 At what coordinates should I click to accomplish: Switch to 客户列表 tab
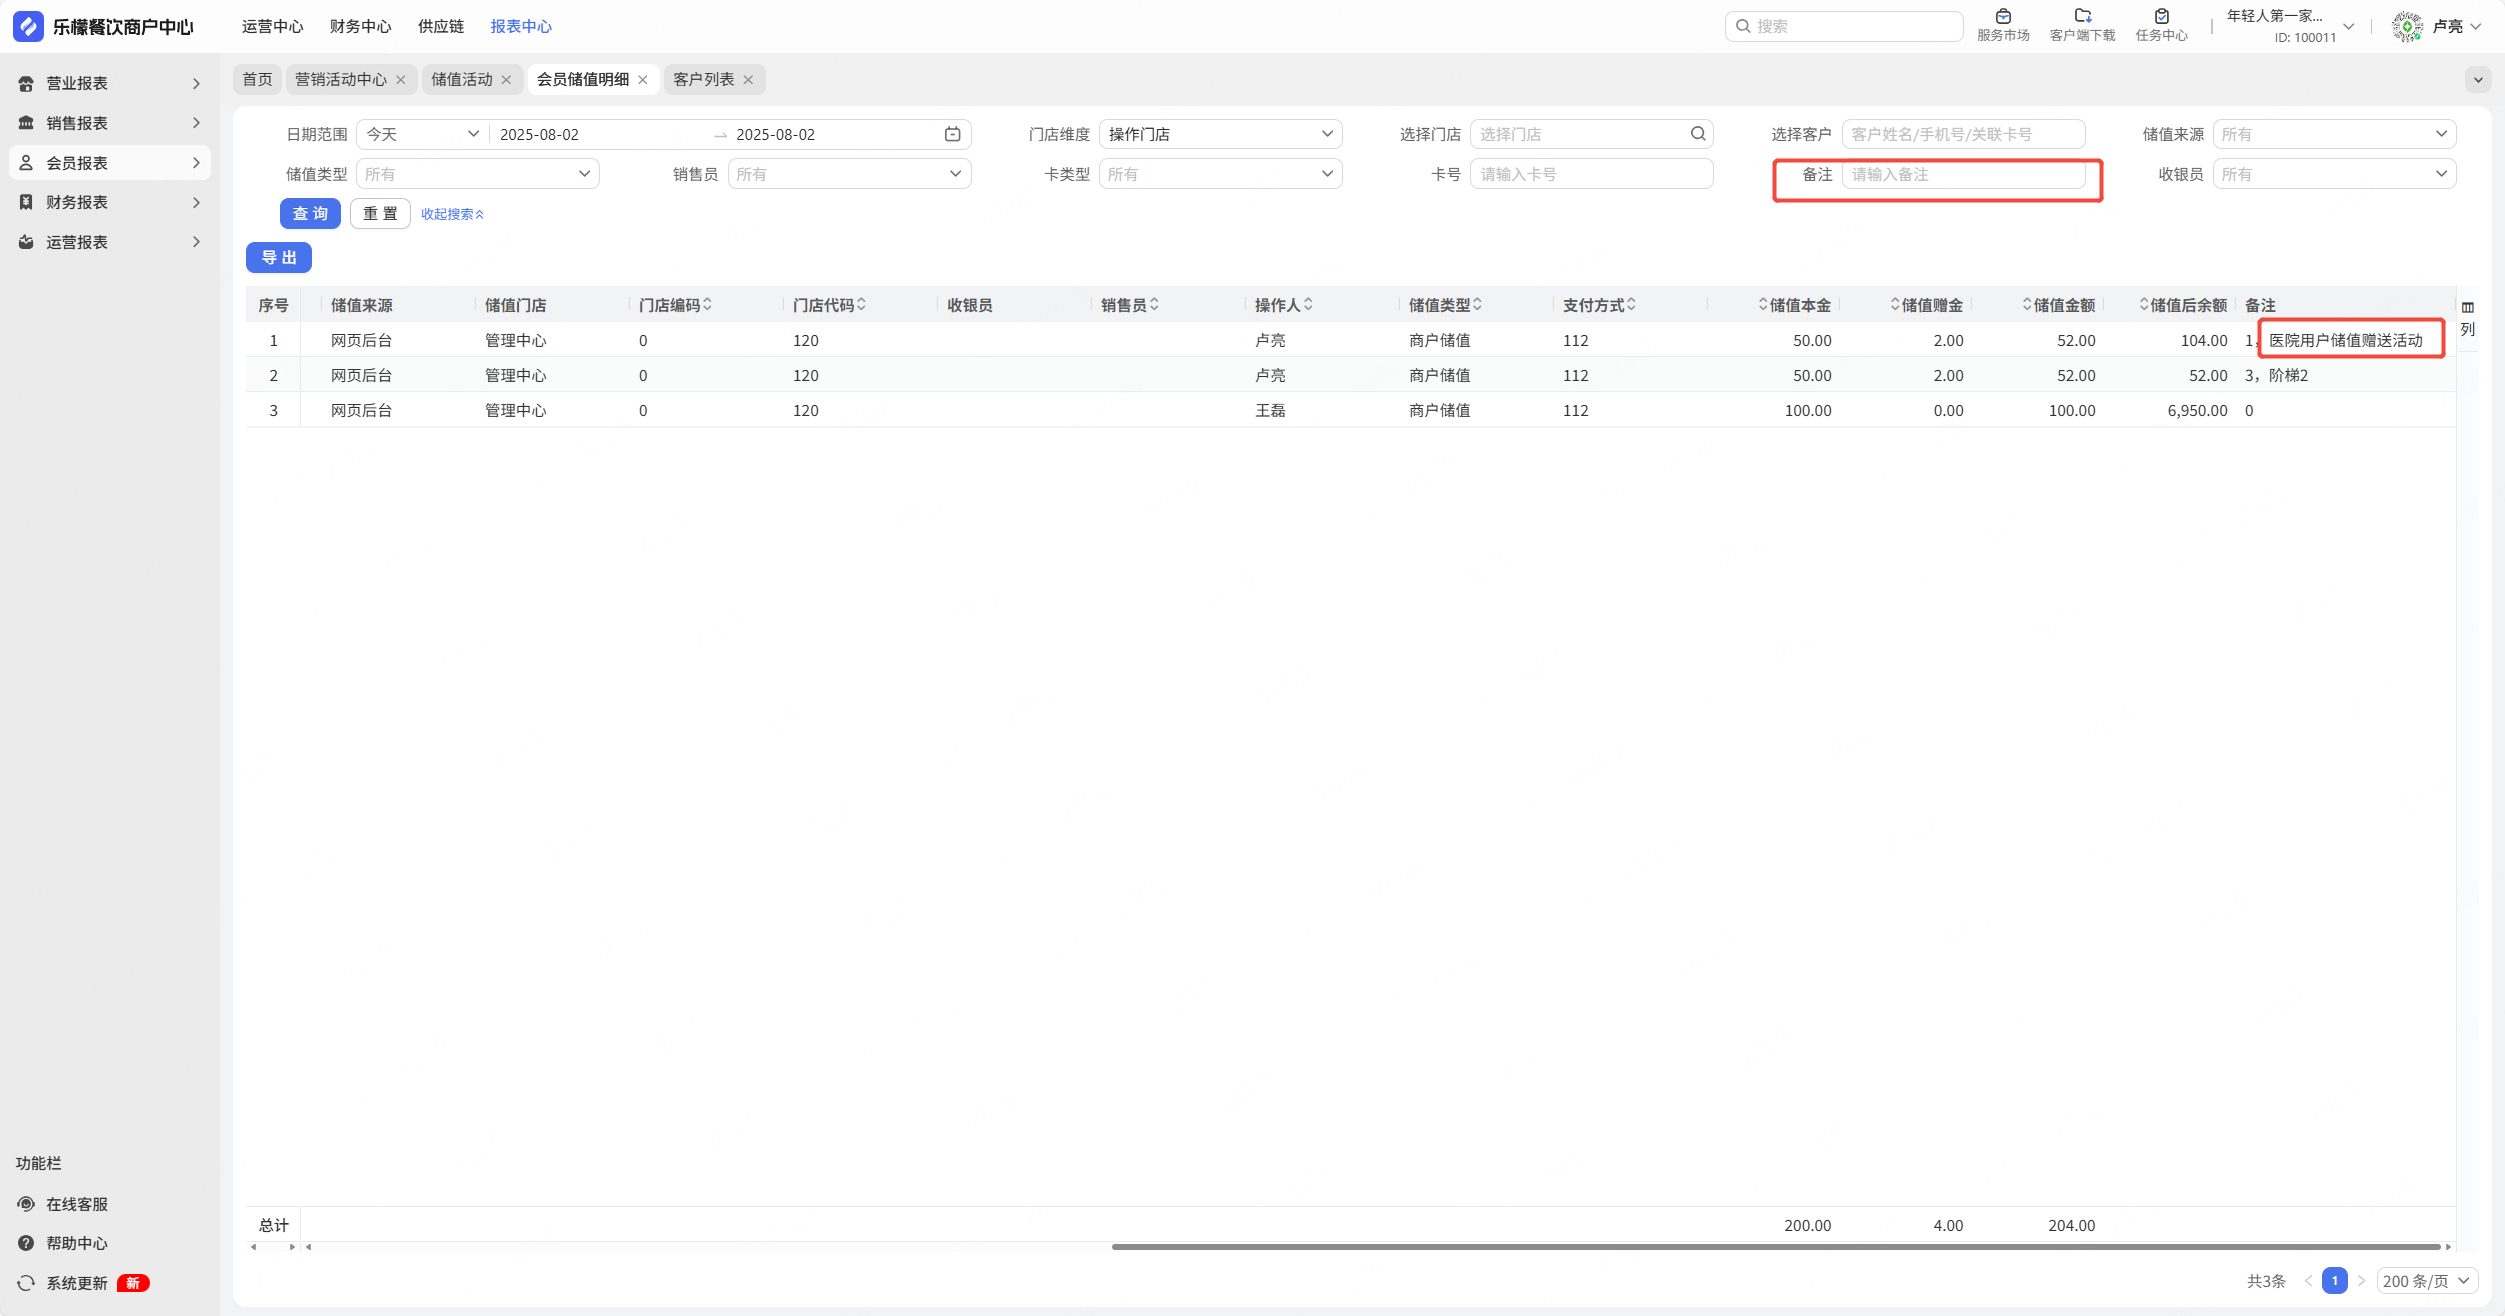tap(704, 80)
